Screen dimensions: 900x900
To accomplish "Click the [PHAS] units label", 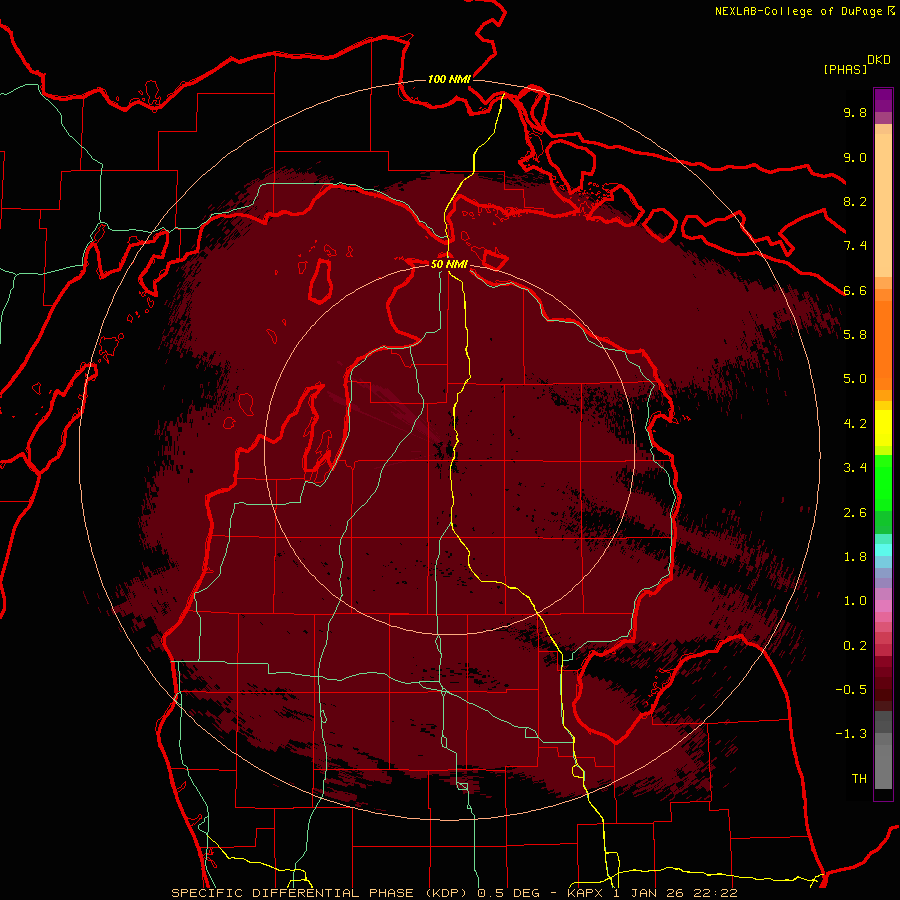I will pos(845,69).
